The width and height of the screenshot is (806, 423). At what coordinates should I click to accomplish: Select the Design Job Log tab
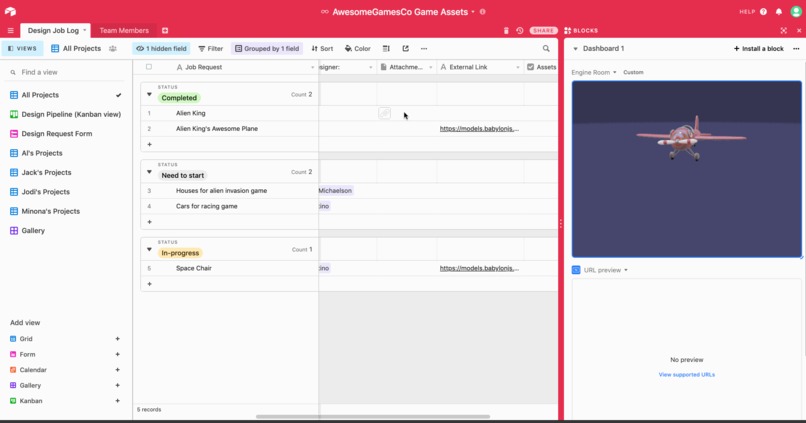(53, 30)
